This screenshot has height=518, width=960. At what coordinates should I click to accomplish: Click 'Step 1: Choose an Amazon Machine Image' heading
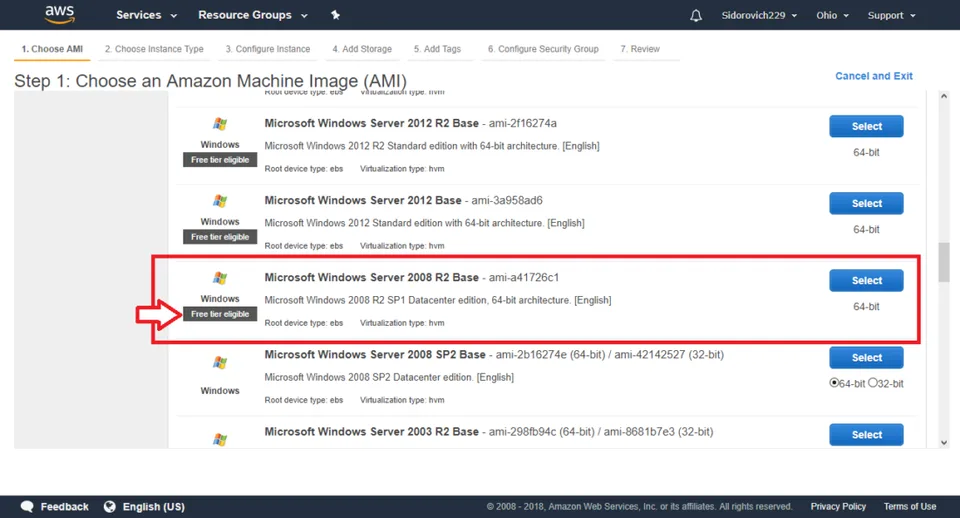click(x=210, y=81)
